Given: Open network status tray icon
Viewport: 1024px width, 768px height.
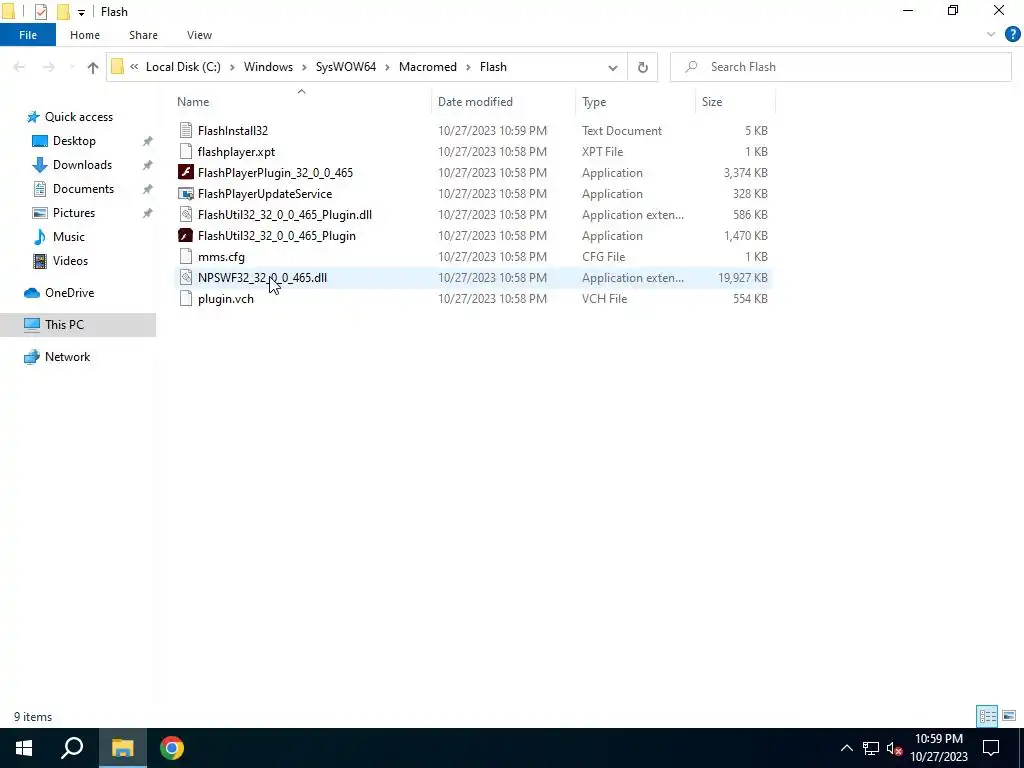Looking at the screenshot, I should (x=871, y=748).
